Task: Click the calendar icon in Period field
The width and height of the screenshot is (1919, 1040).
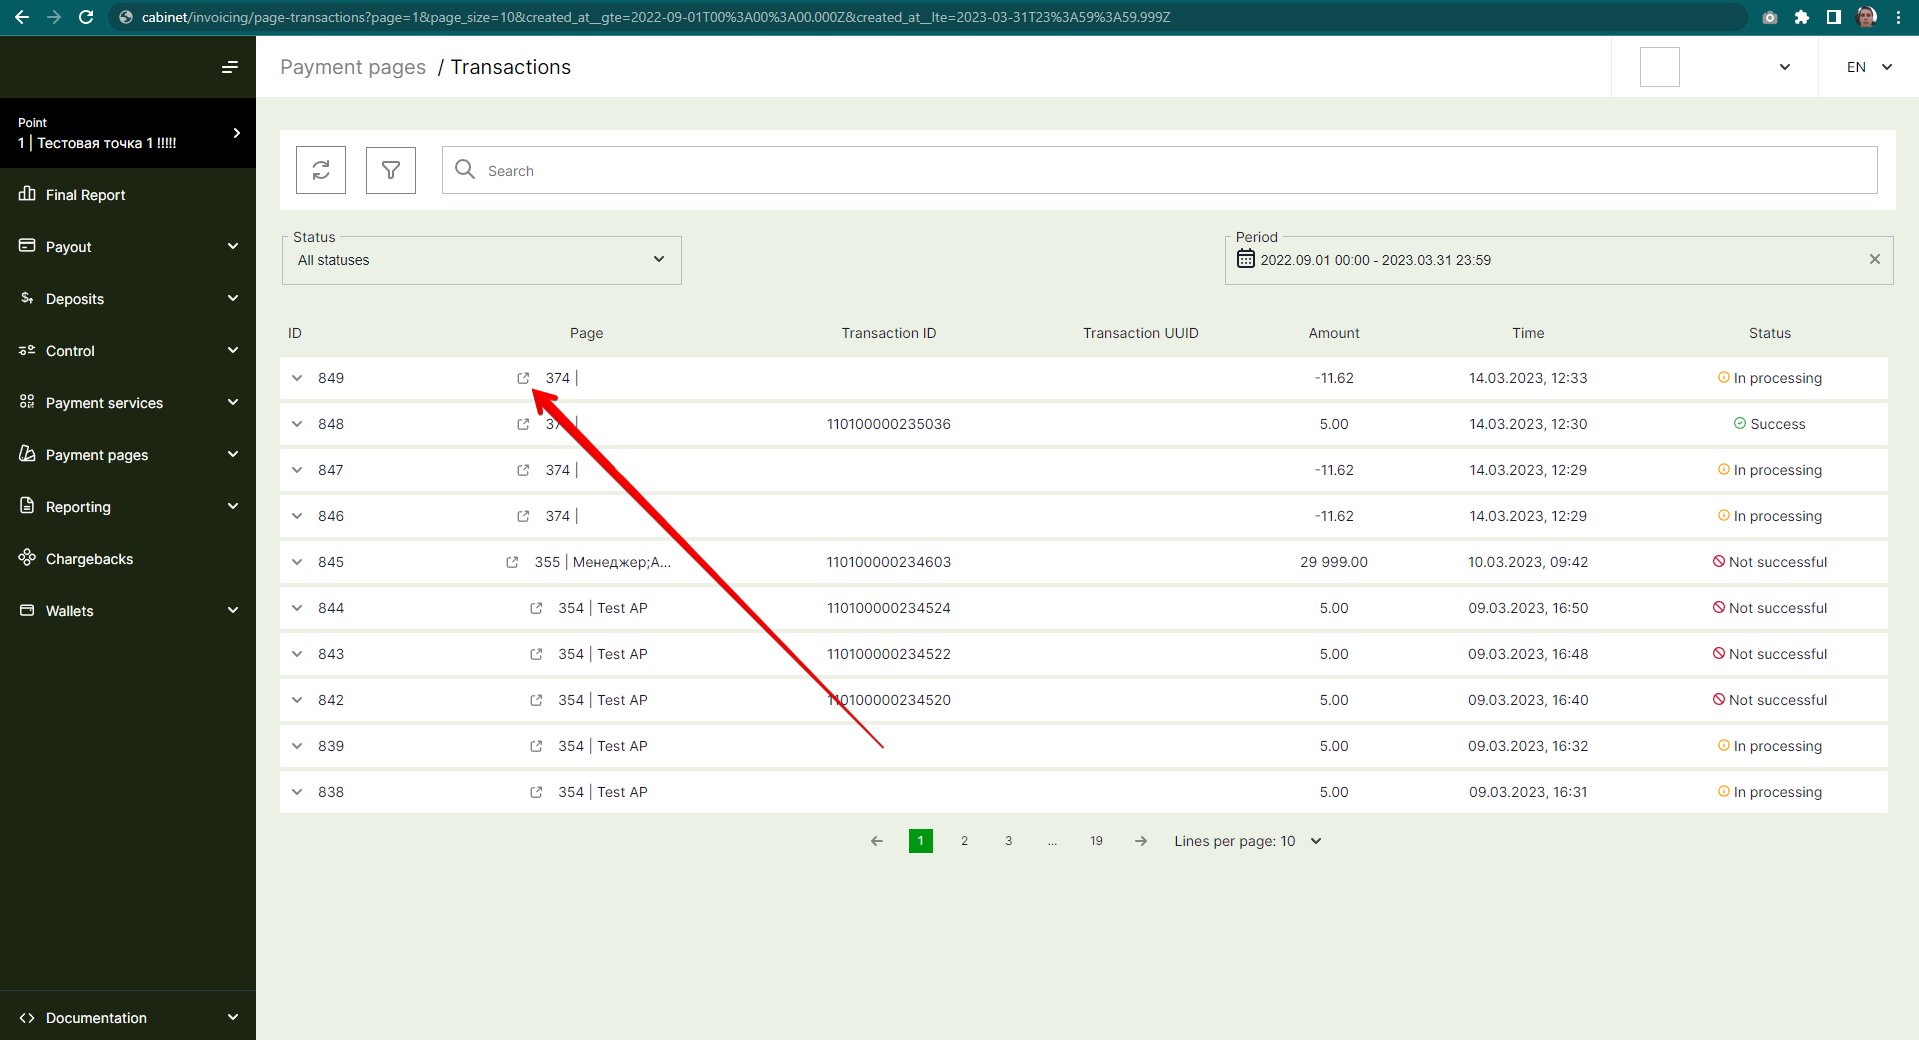Action: click(1245, 259)
